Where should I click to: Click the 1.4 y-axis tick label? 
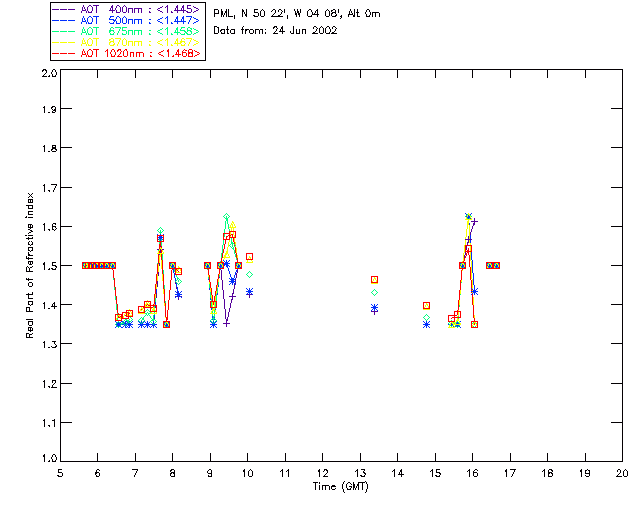[x=49, y=305]
